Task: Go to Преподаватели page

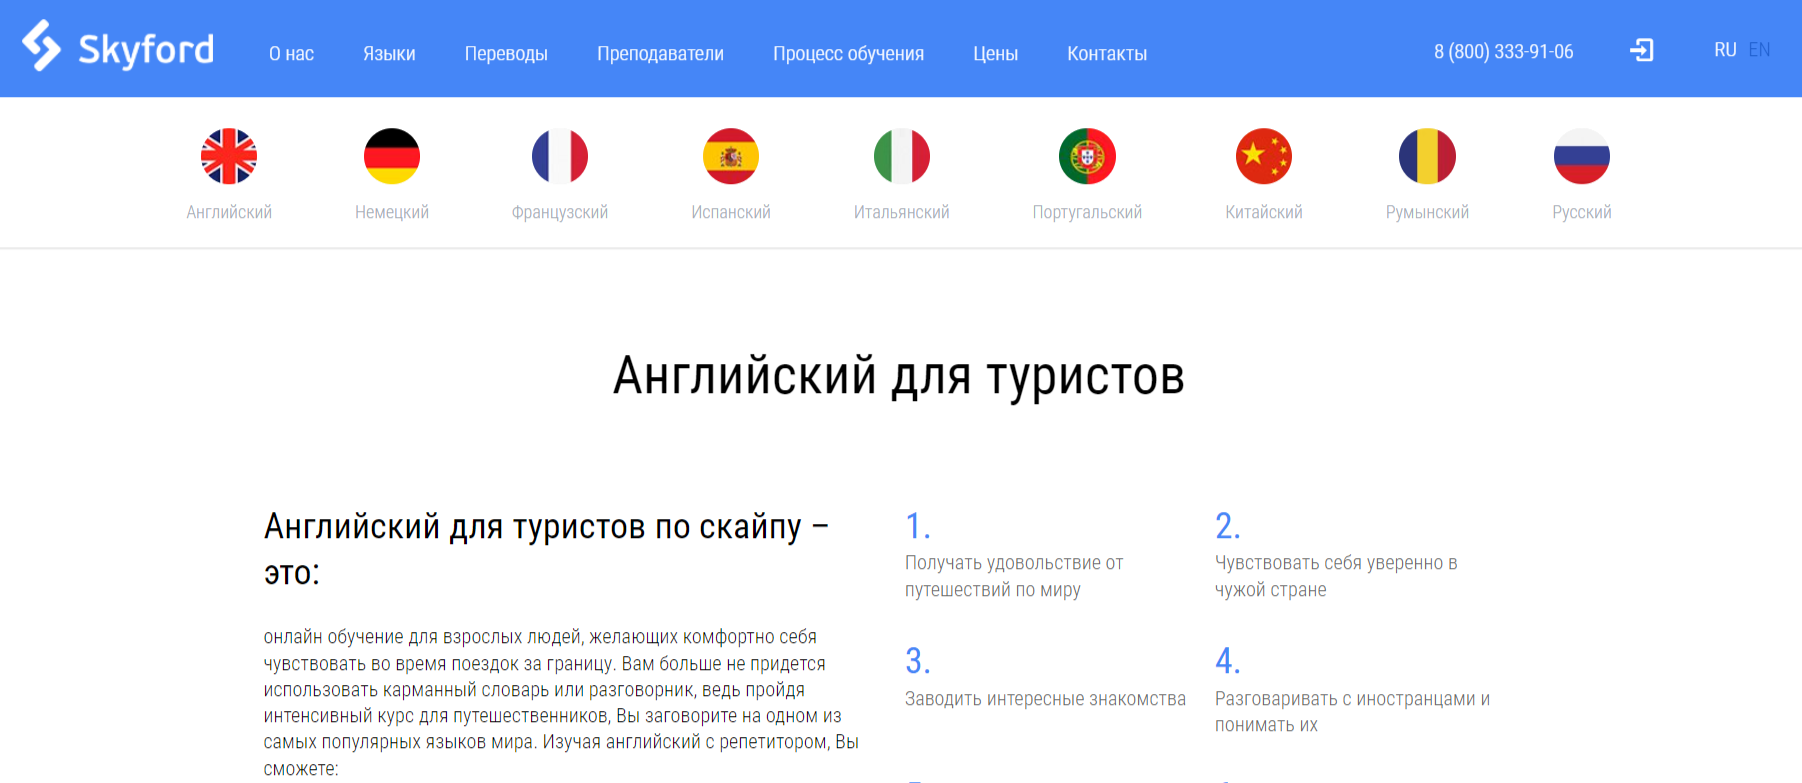Action: pyautogui.click(x=660, y=54)
